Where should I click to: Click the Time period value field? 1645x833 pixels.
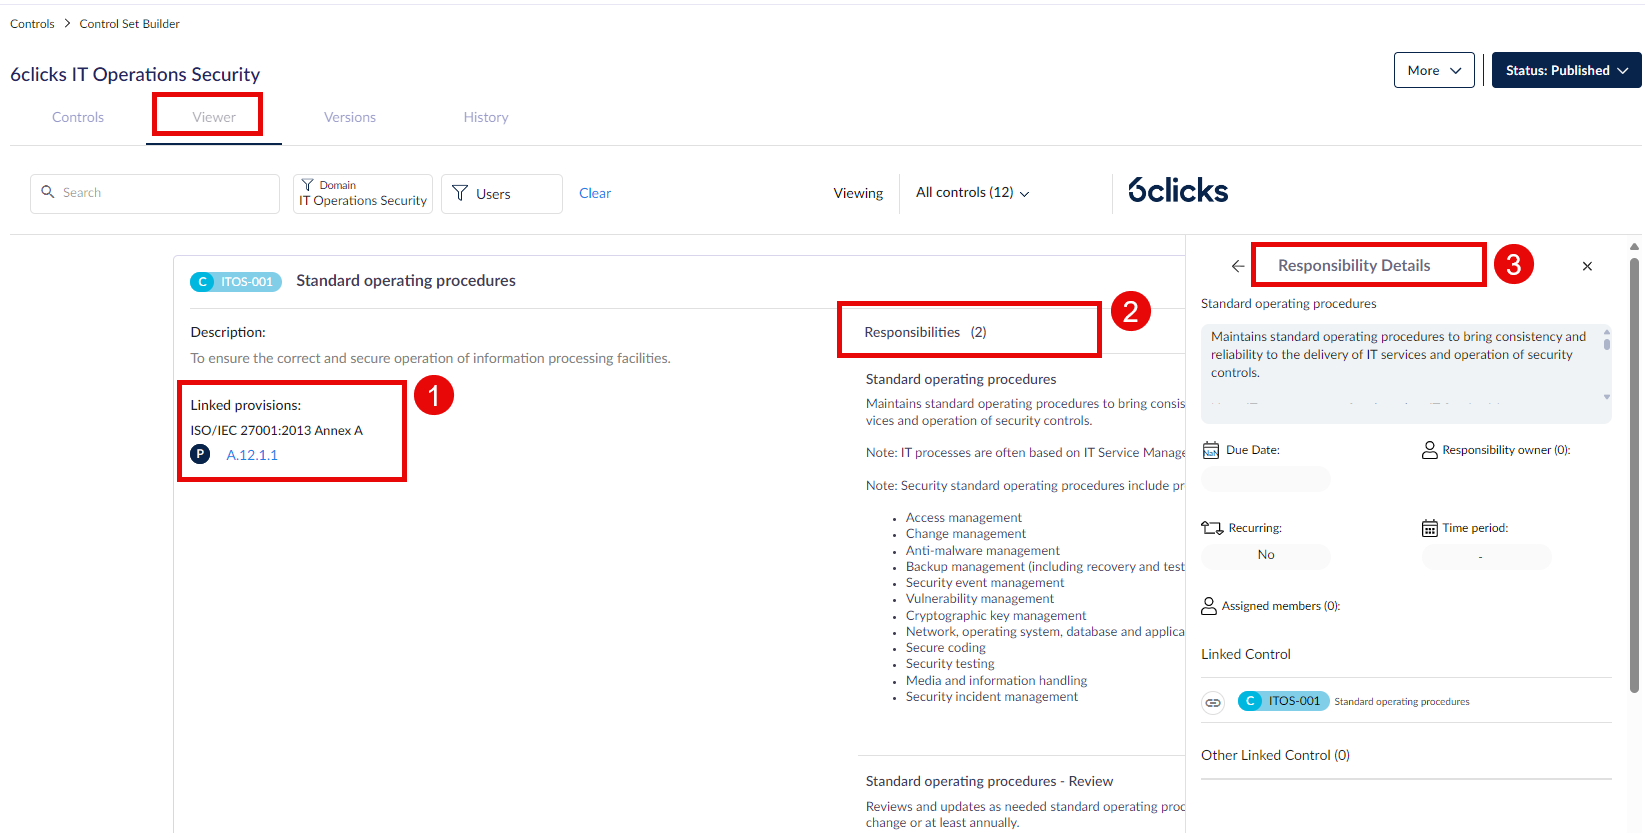pyautogui.click(x=1487, y=556)
